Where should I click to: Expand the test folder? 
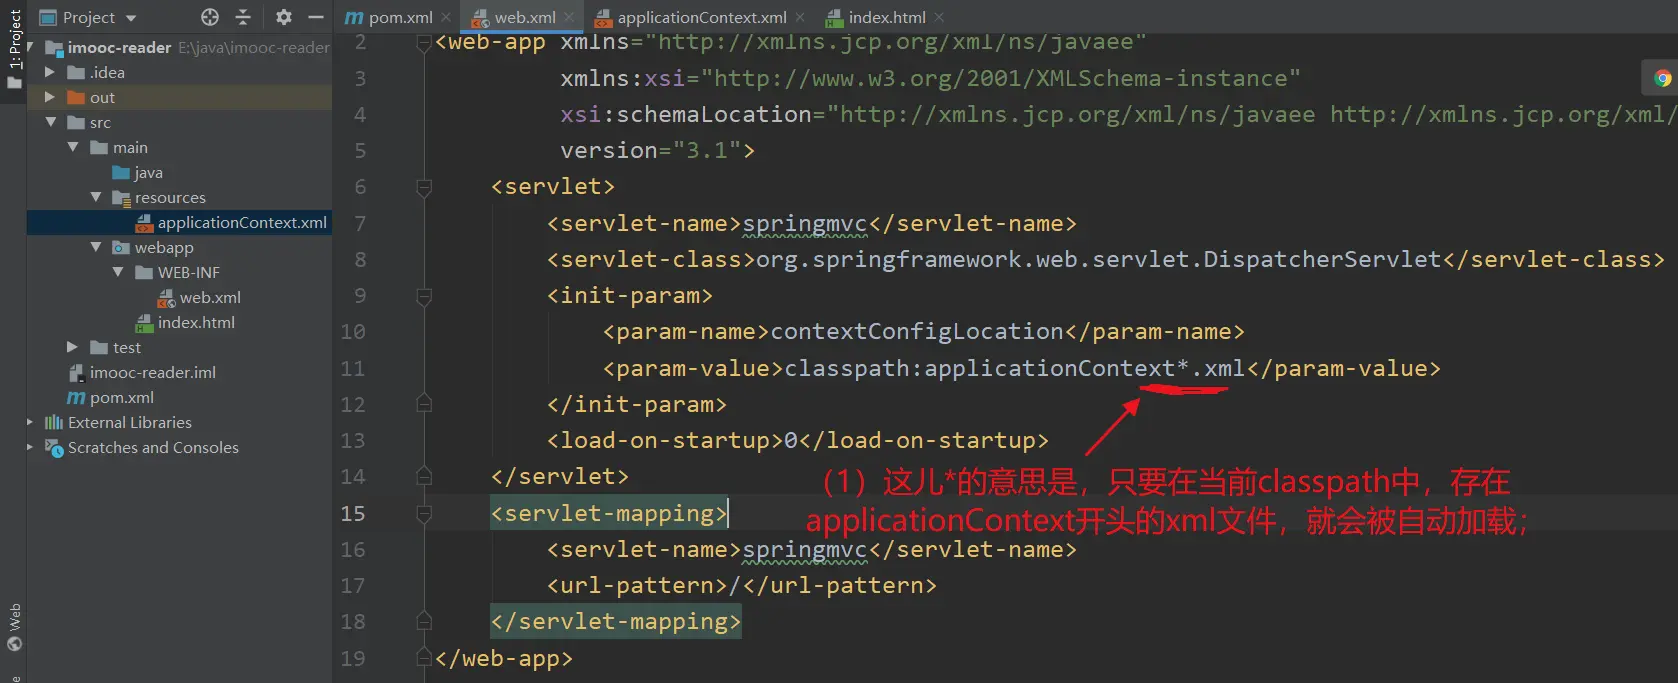(72, 347)
